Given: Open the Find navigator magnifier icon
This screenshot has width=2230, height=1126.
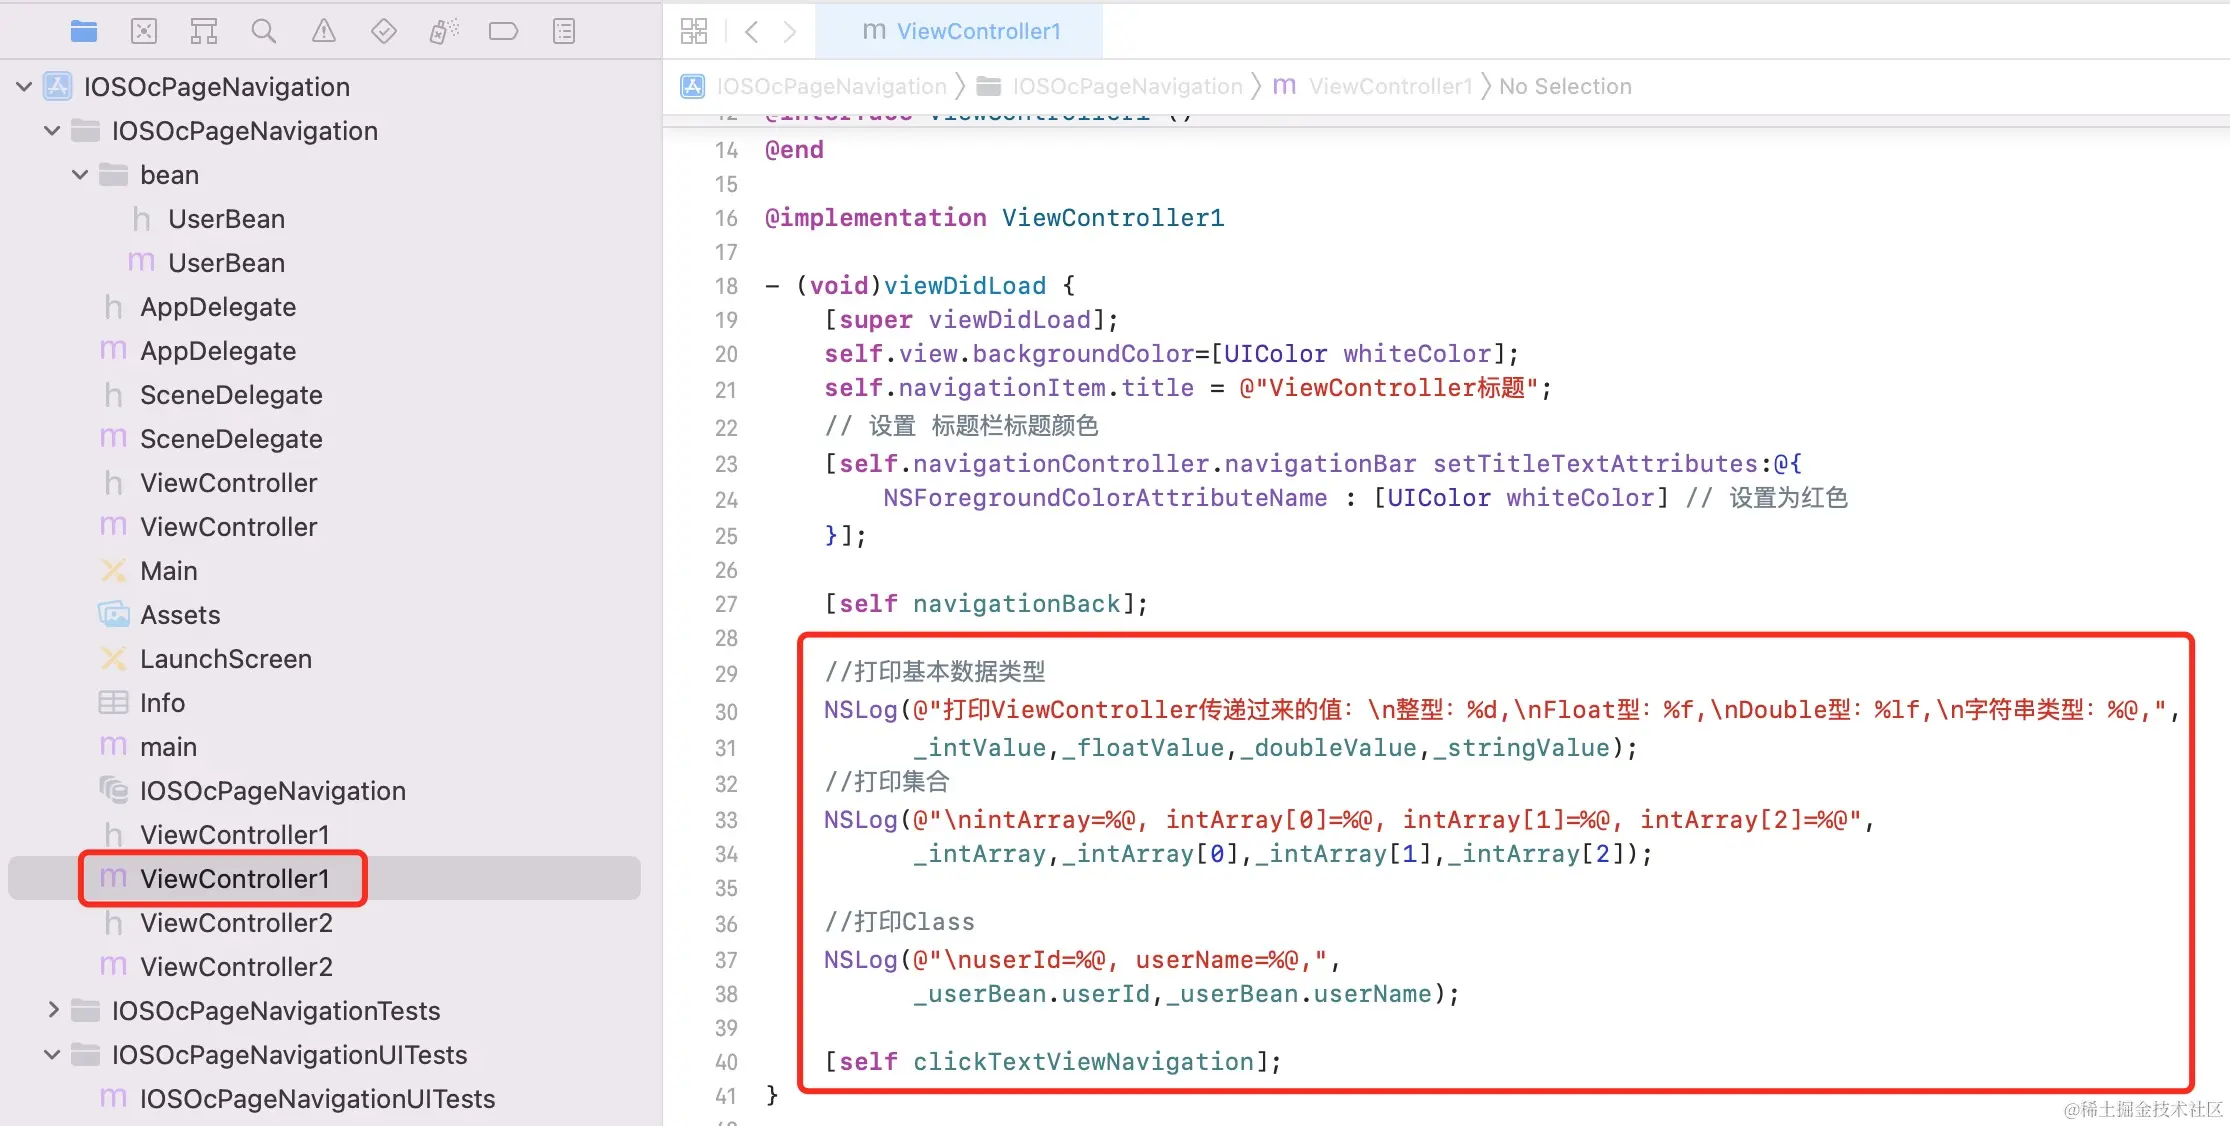Looking at the screenshot, I should click(264, 32).
